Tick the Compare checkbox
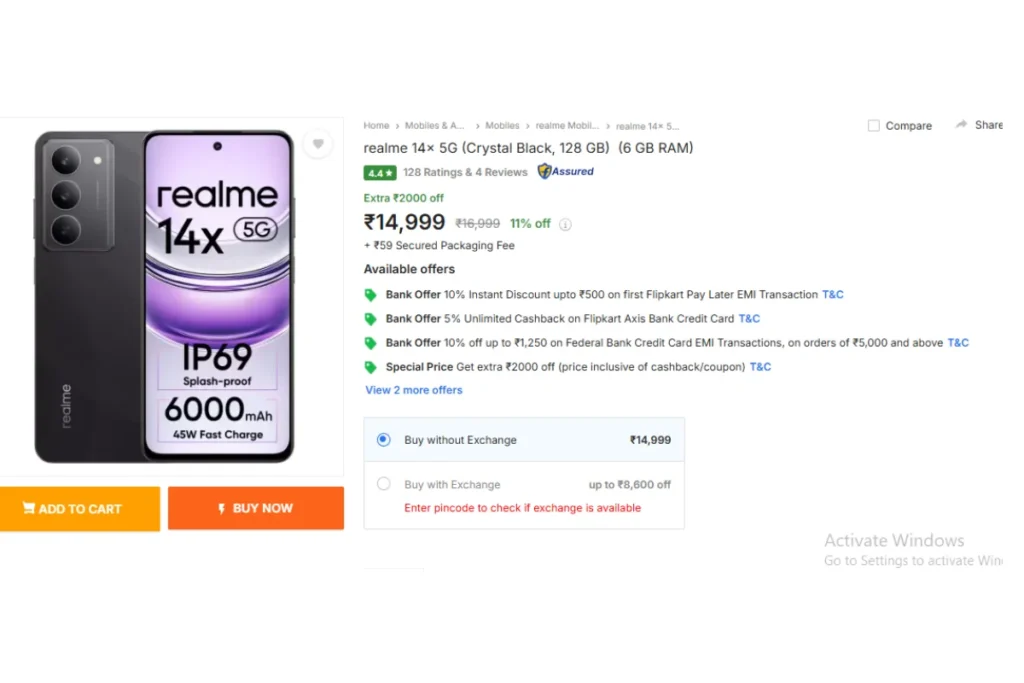The width and height of the screenshot is (1024, 683). pyautogui.click(x=873, y=125)
